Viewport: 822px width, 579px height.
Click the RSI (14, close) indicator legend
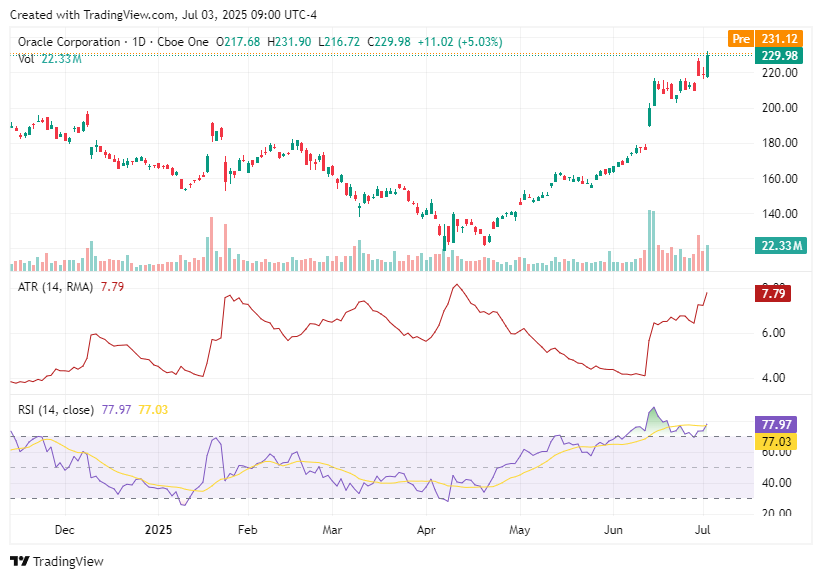pyautogui.click(x=56, y=410)
